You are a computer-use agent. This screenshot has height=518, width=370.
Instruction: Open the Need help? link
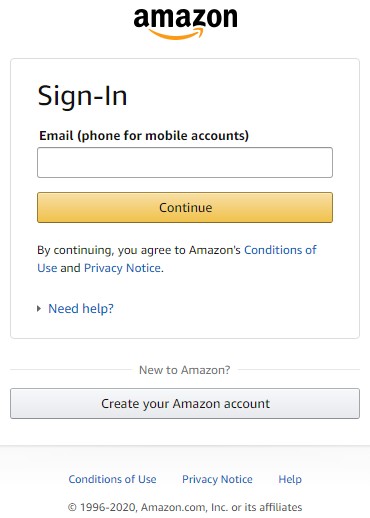[x=81, y=309]
